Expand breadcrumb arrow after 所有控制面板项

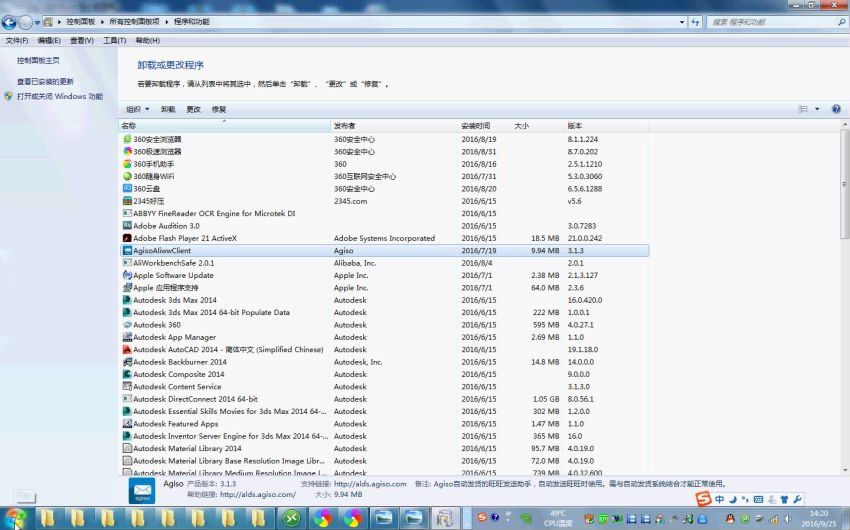coord(167,22)
